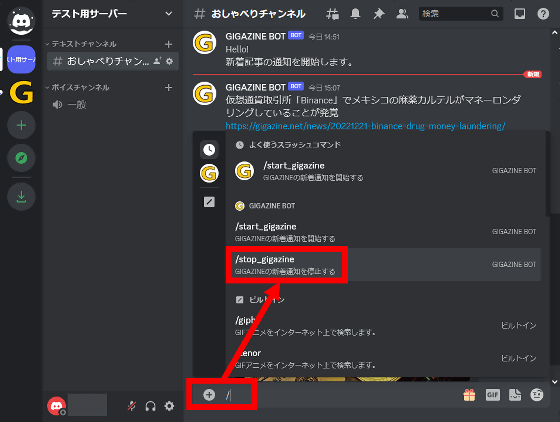This screenshot has height=422, width=560.
Task: Create a new text channel plus
Action: (x=169, y=44)
